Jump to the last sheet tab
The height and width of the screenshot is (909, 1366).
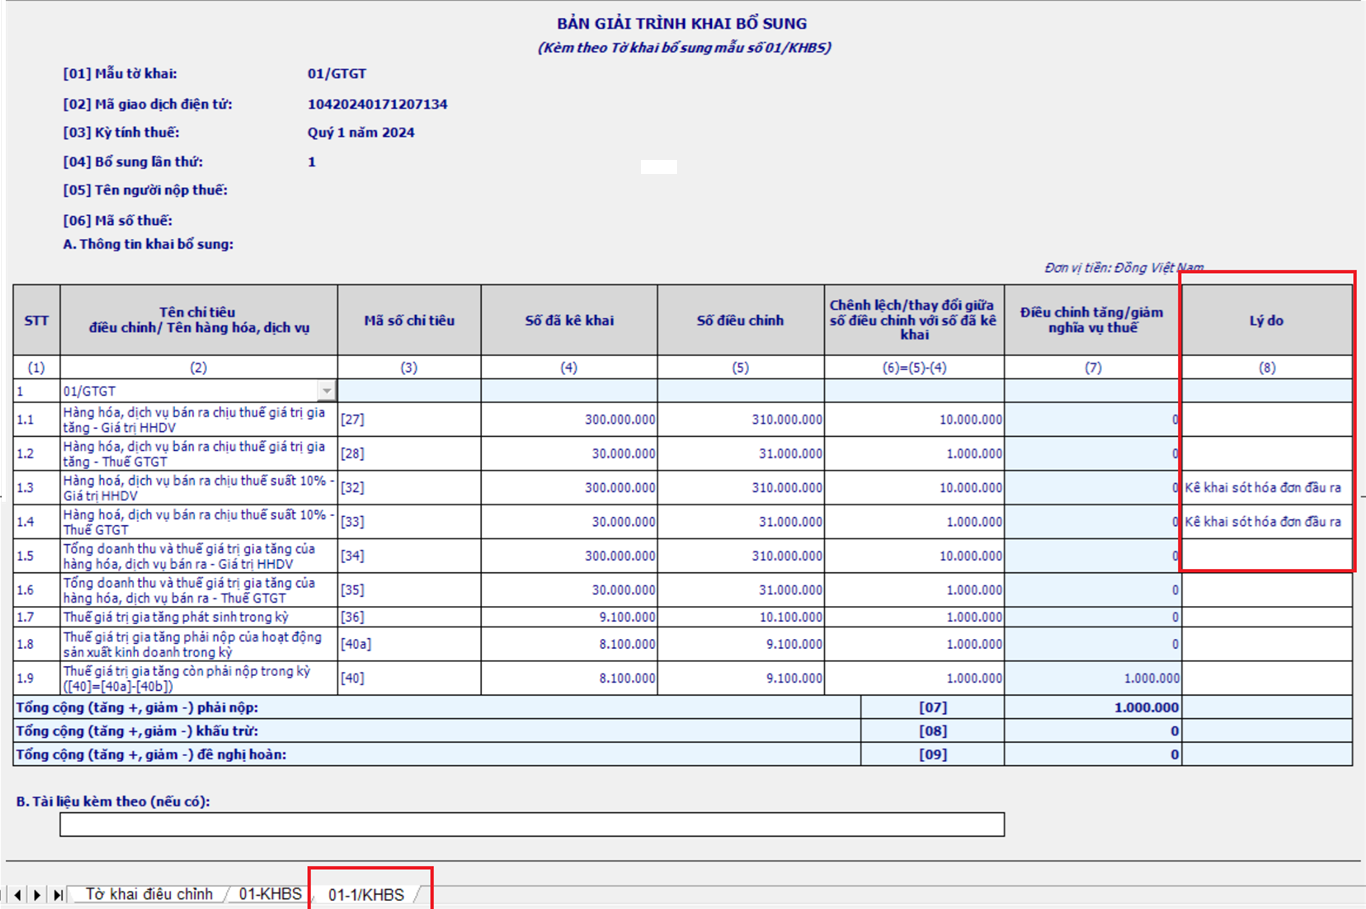[x=57, y=894]
